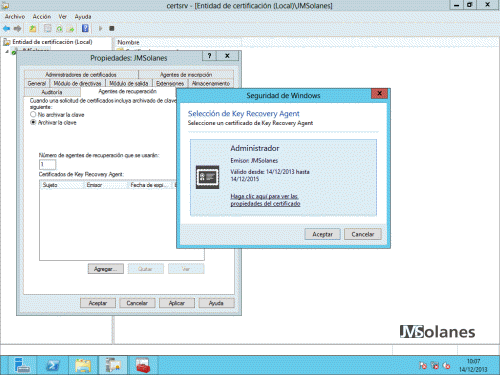Click the Emisor column header
Screen dimensions: 500x375
tap(106, 185)
